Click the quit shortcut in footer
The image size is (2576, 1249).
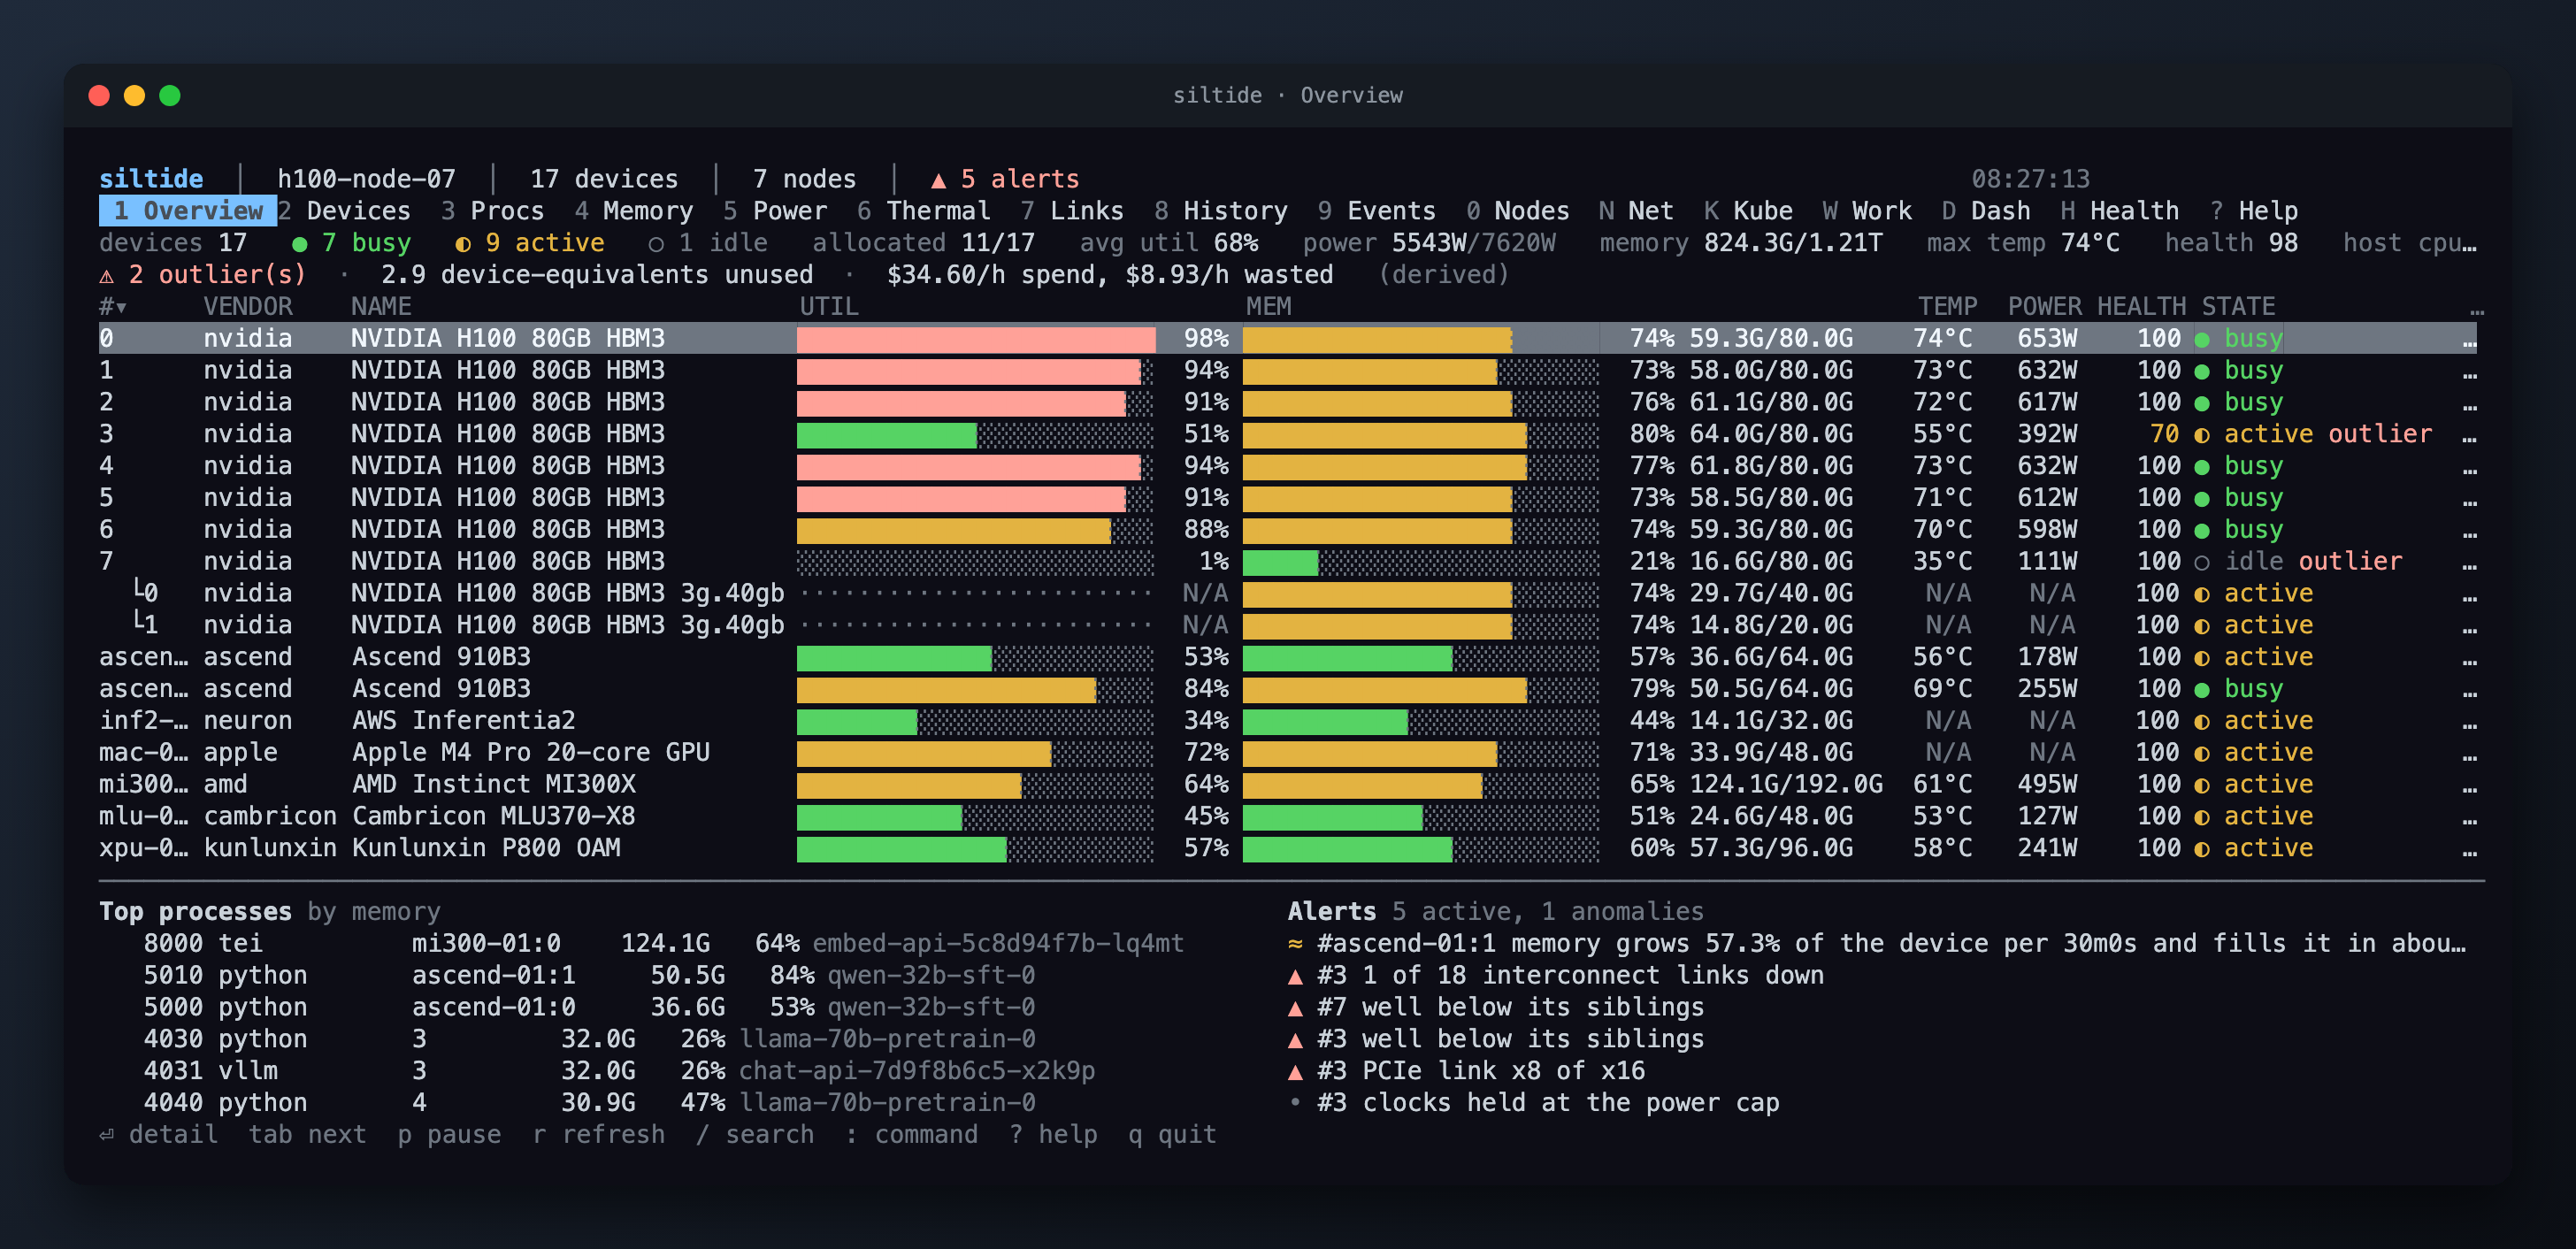click(x=1172, y=1135)
